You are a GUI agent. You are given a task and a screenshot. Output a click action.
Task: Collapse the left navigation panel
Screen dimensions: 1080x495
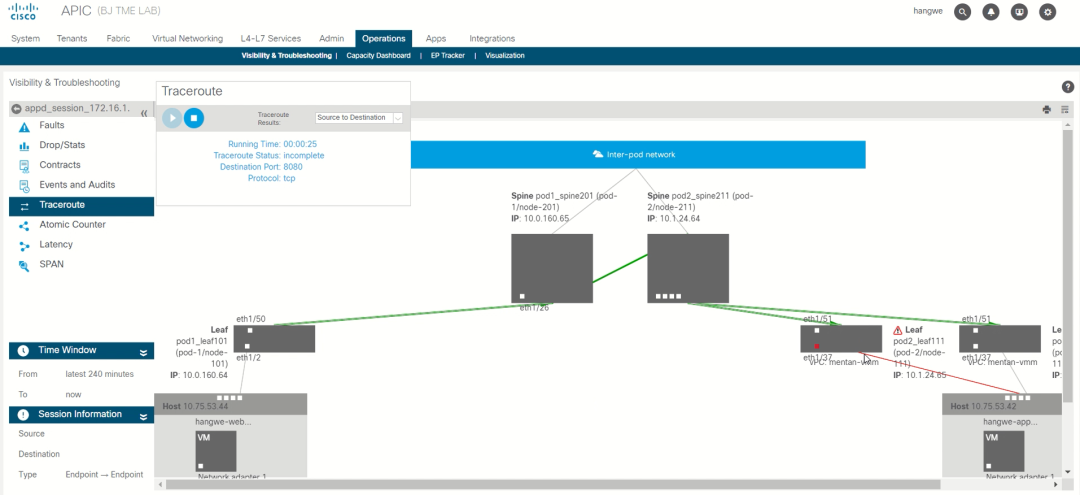coord(144,113)
